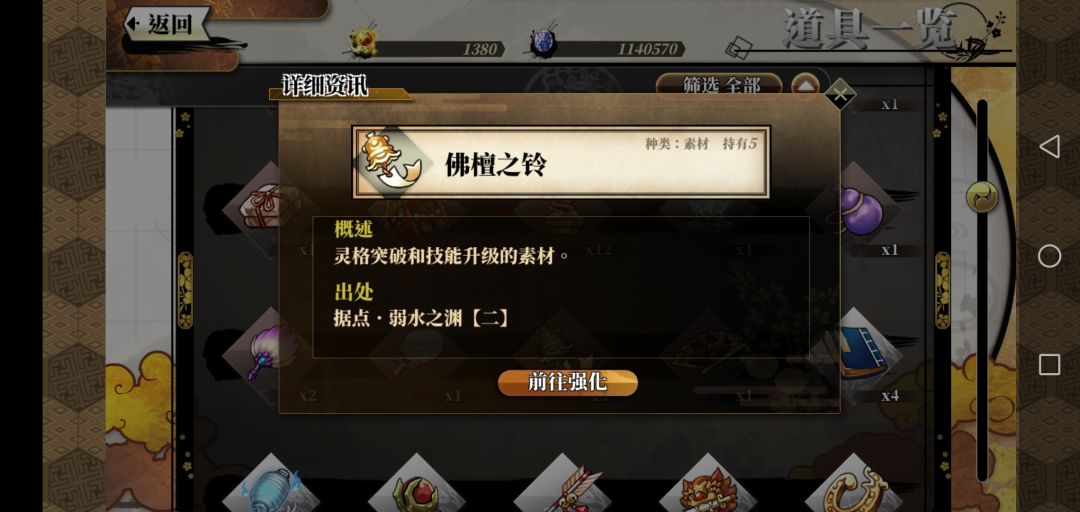This screenshot has width=1080, height=512.
Task: Click the gold currency coin icon
Action: click(x=363, y=43)
